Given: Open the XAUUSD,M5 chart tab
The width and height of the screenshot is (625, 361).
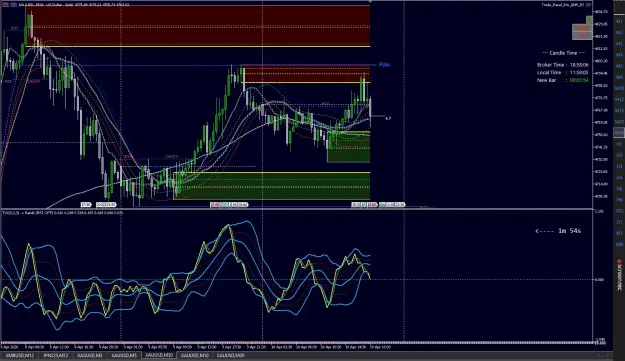Looking at the screenshot, I should click(x=124, y=355).
